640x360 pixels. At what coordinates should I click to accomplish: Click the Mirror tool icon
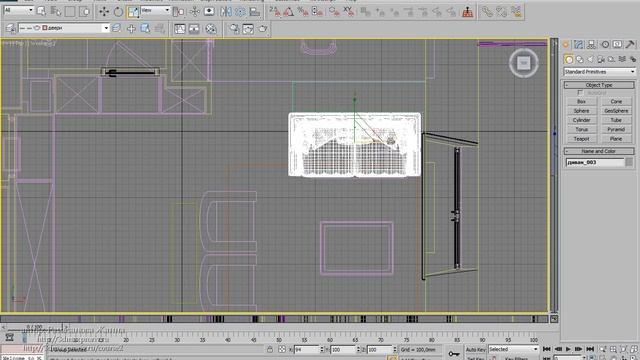226,12
